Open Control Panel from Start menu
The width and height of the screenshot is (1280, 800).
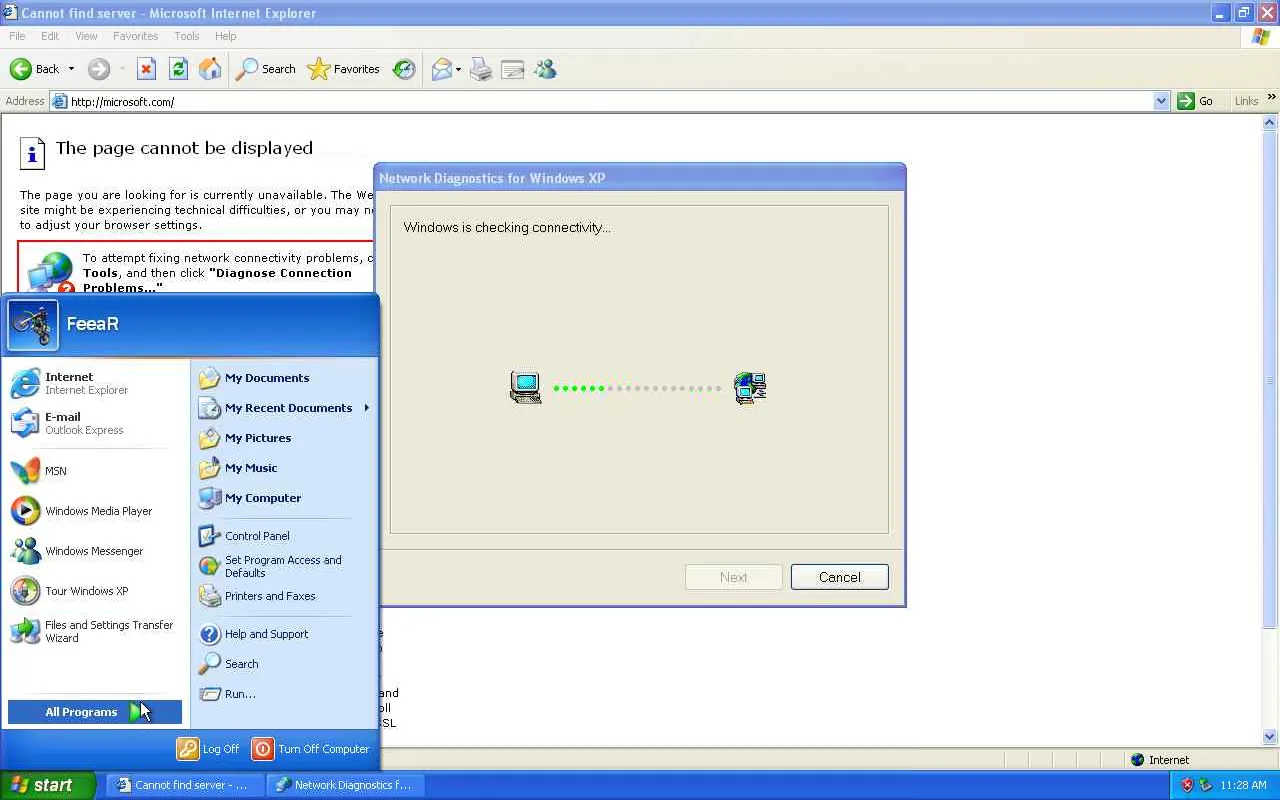click(284, 536)
